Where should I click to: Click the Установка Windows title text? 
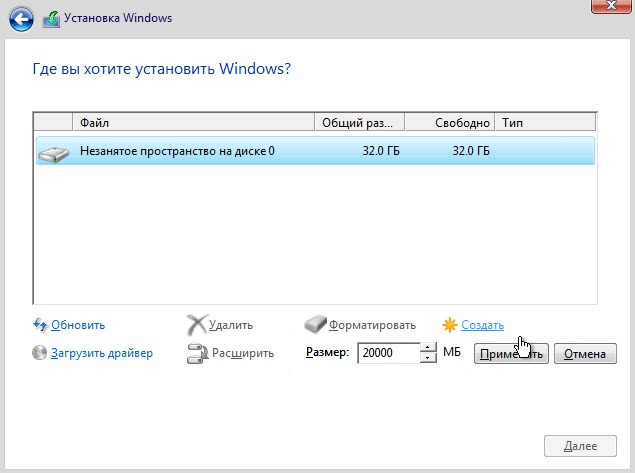tap(118, 18)
